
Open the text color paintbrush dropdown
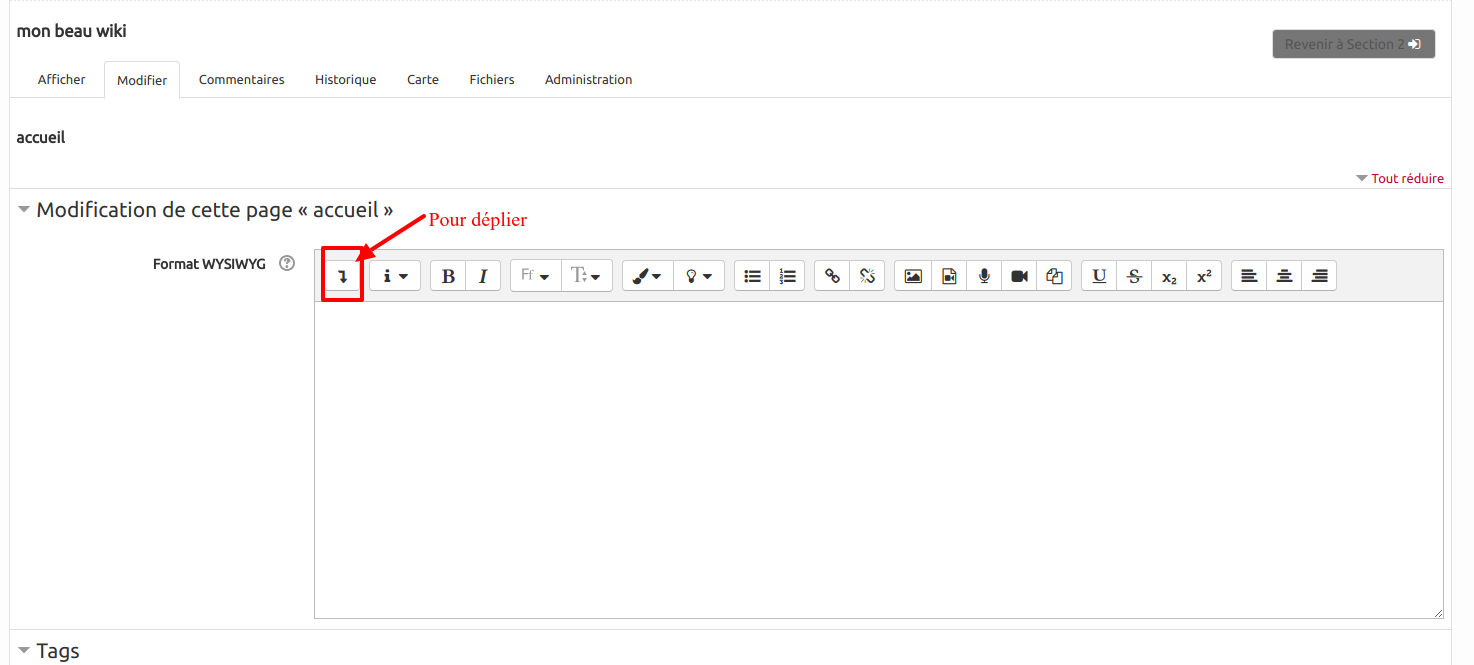click(647, 276)
